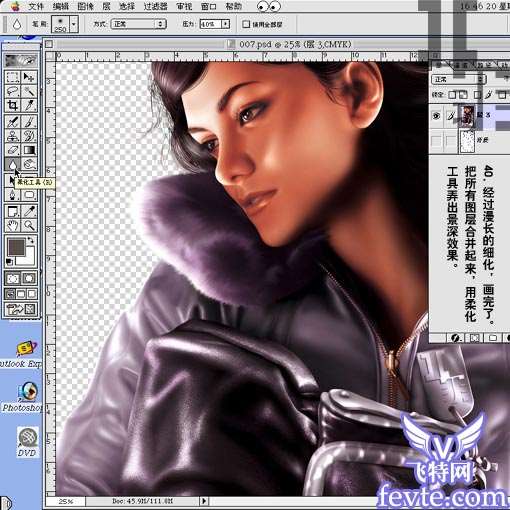This screenshot has width=510, height=510.
Task: Select the Clone Stamp tool
Action: pyautogui.click(x=13, y=136)
